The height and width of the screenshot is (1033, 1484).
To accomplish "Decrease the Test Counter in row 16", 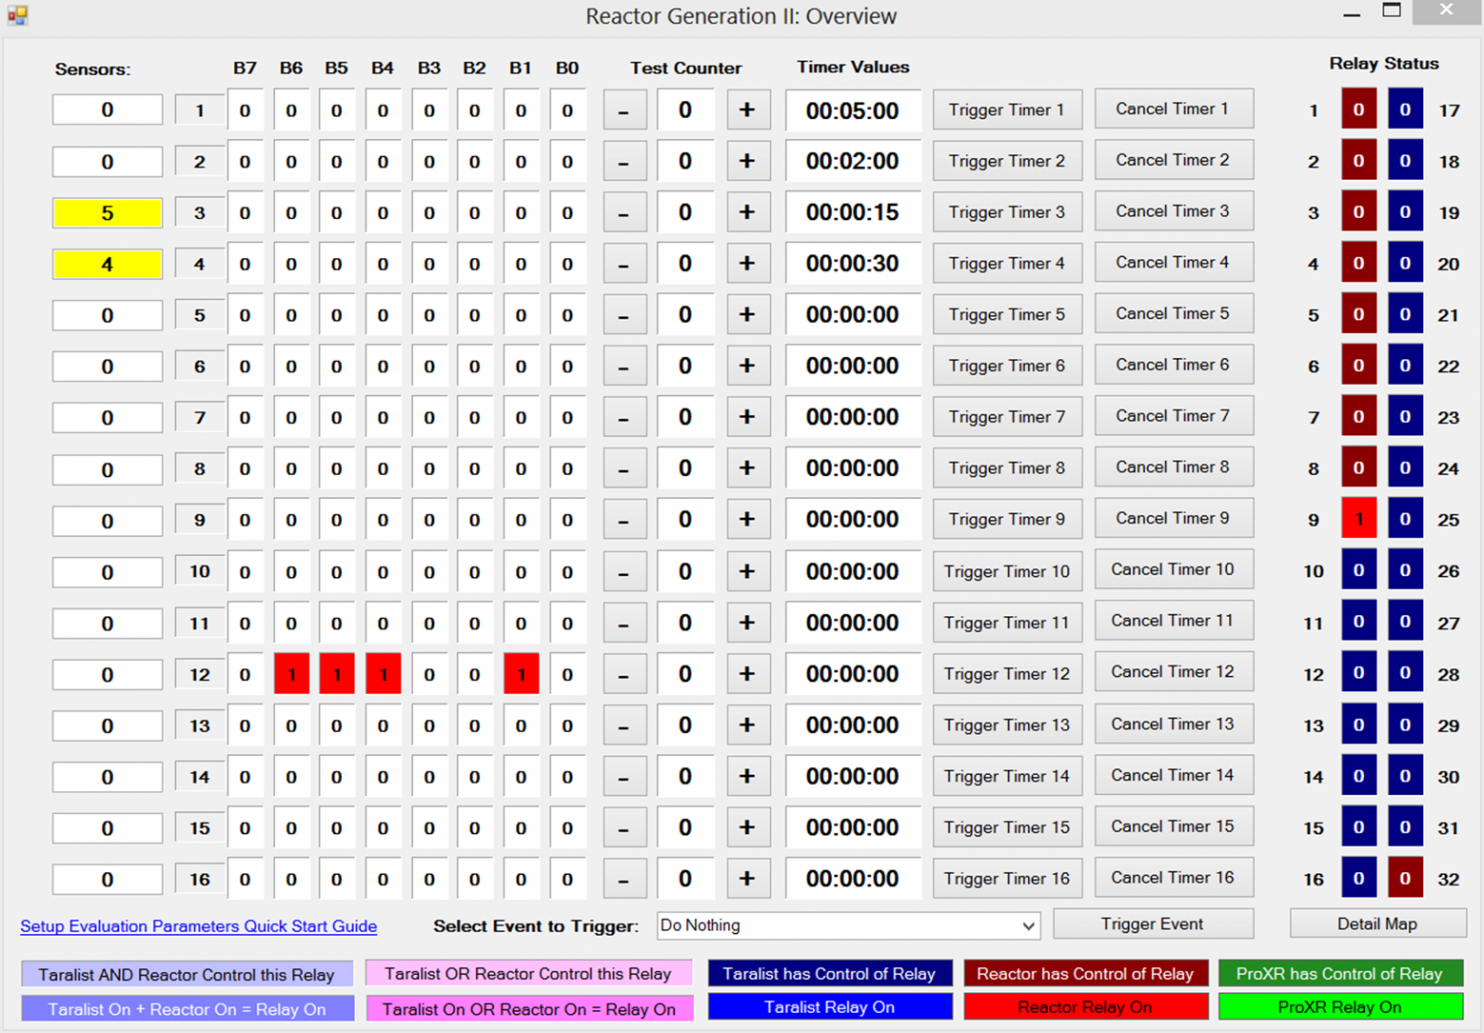I will [x=624, y=880].
